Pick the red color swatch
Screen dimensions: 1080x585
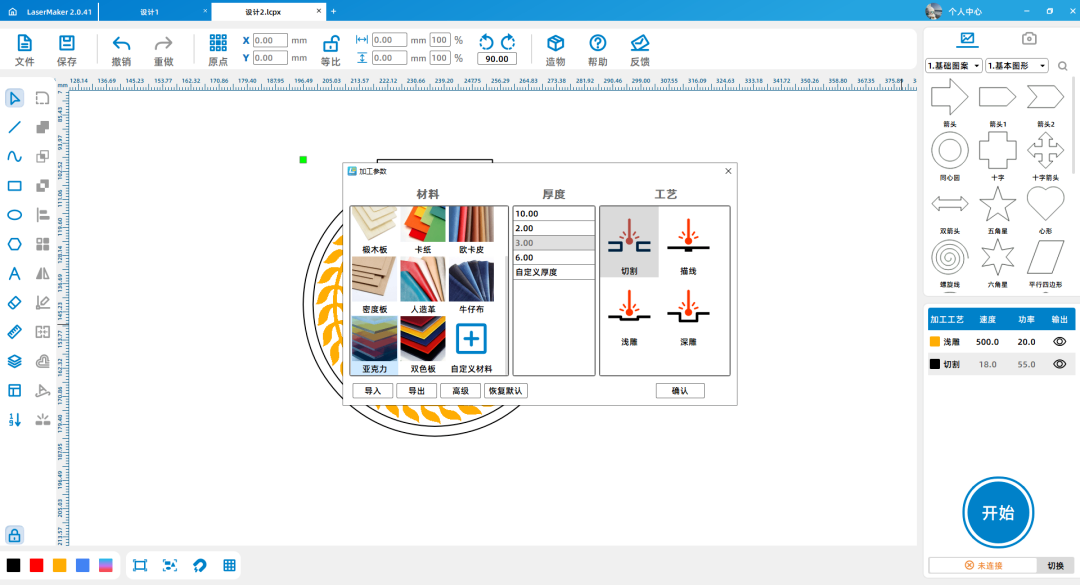37,565
